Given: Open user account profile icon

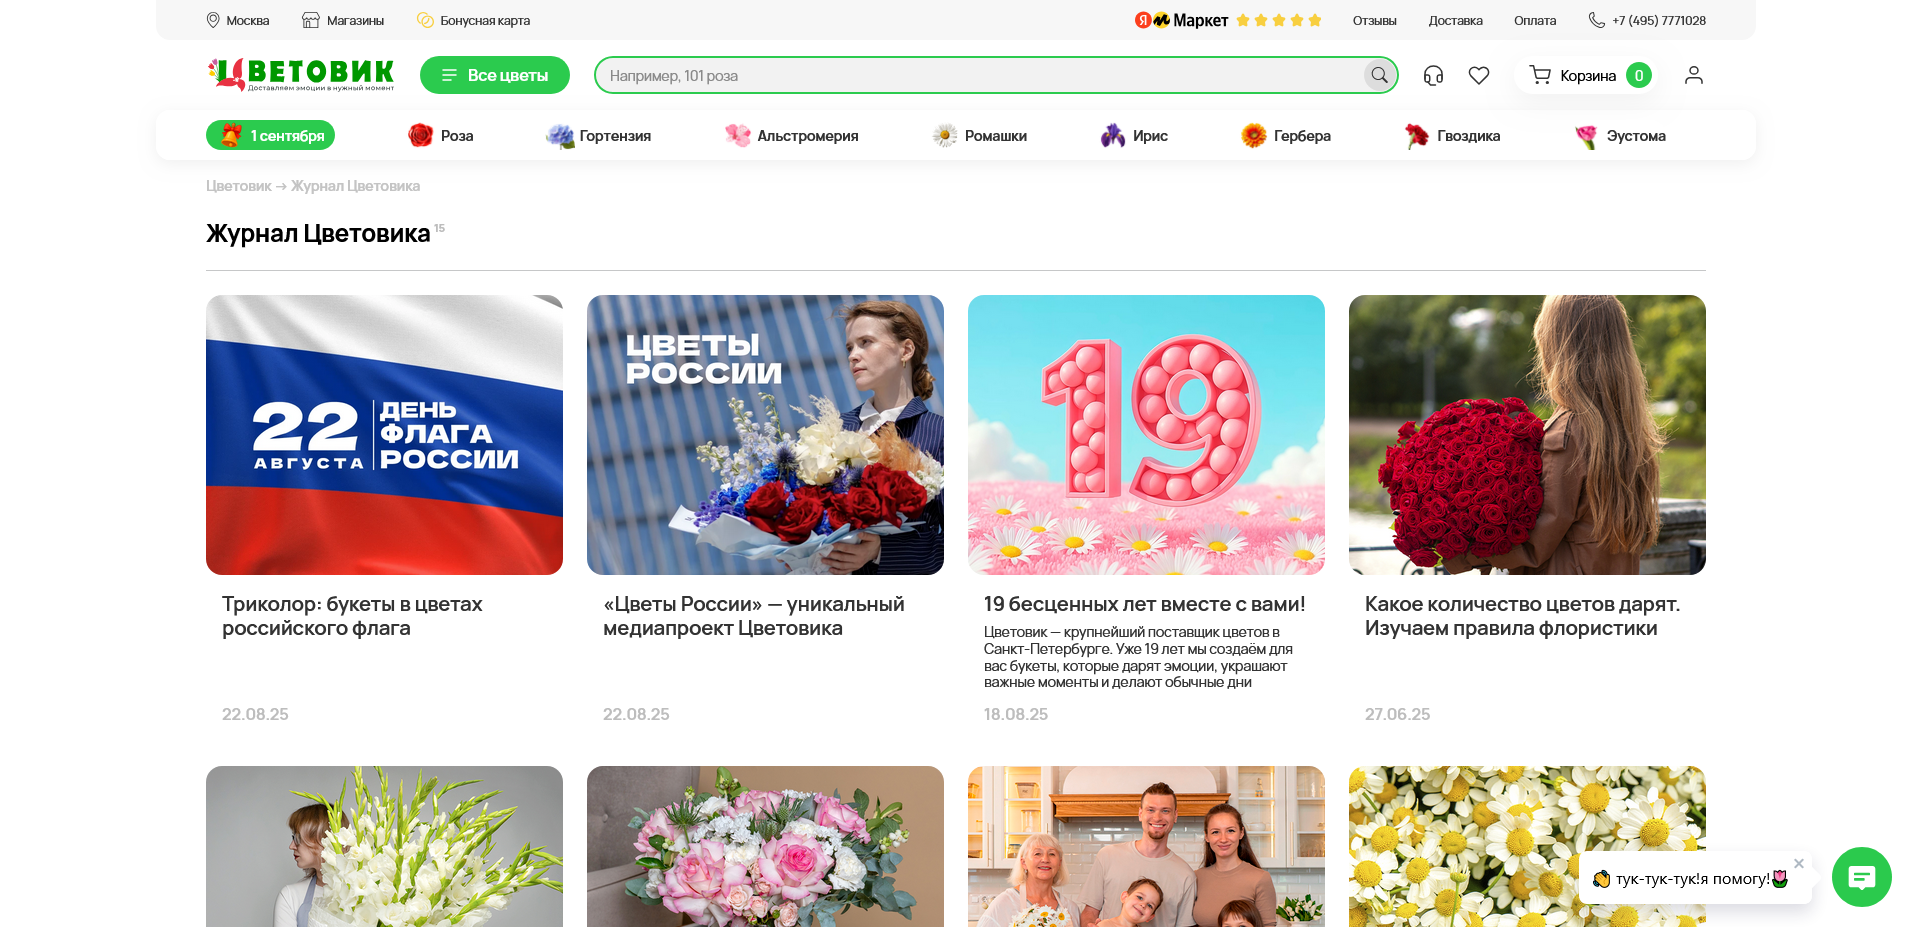Looking at the screenshot, I should click(x=1693, y=75).
